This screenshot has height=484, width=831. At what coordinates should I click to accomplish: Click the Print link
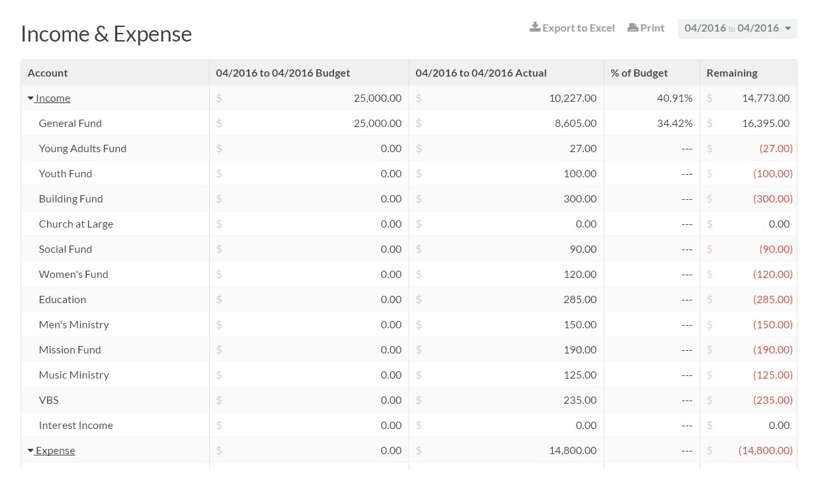tap(646, 28)
